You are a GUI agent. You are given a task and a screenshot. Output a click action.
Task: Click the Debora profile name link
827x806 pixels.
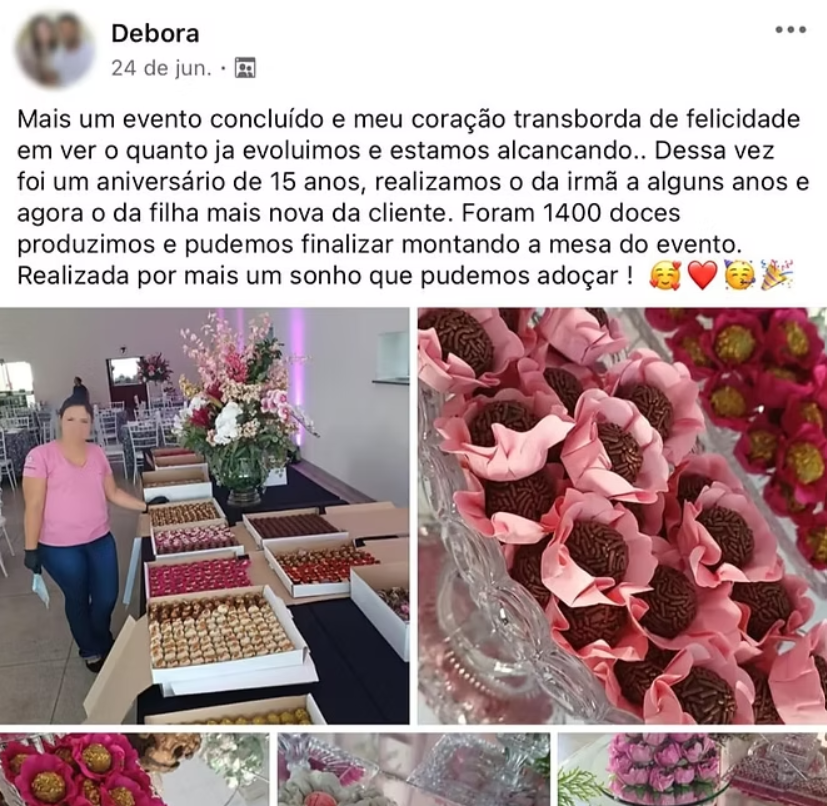(x=155, y=33)
